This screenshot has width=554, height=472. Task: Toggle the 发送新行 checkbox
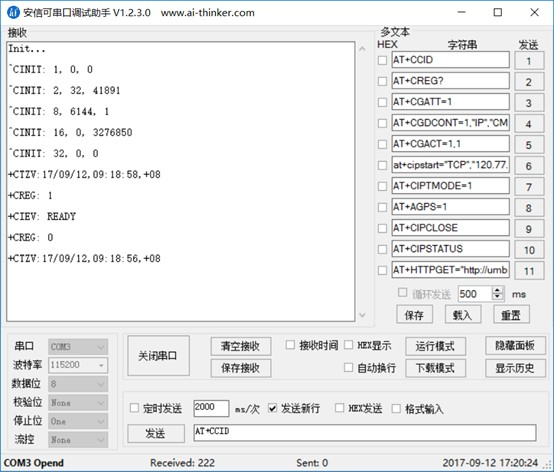[x=272, y=408]
